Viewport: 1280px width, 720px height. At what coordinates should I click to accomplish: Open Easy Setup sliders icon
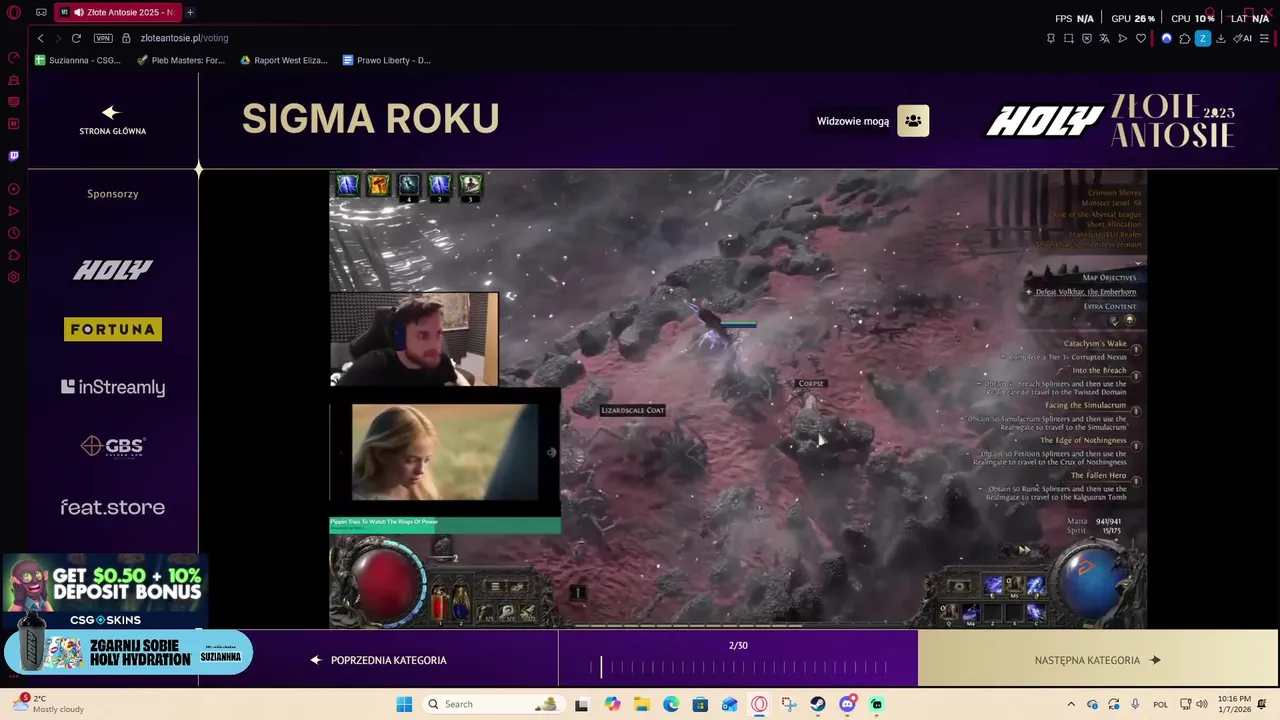pyautogui.click(x=1264, y=38)
